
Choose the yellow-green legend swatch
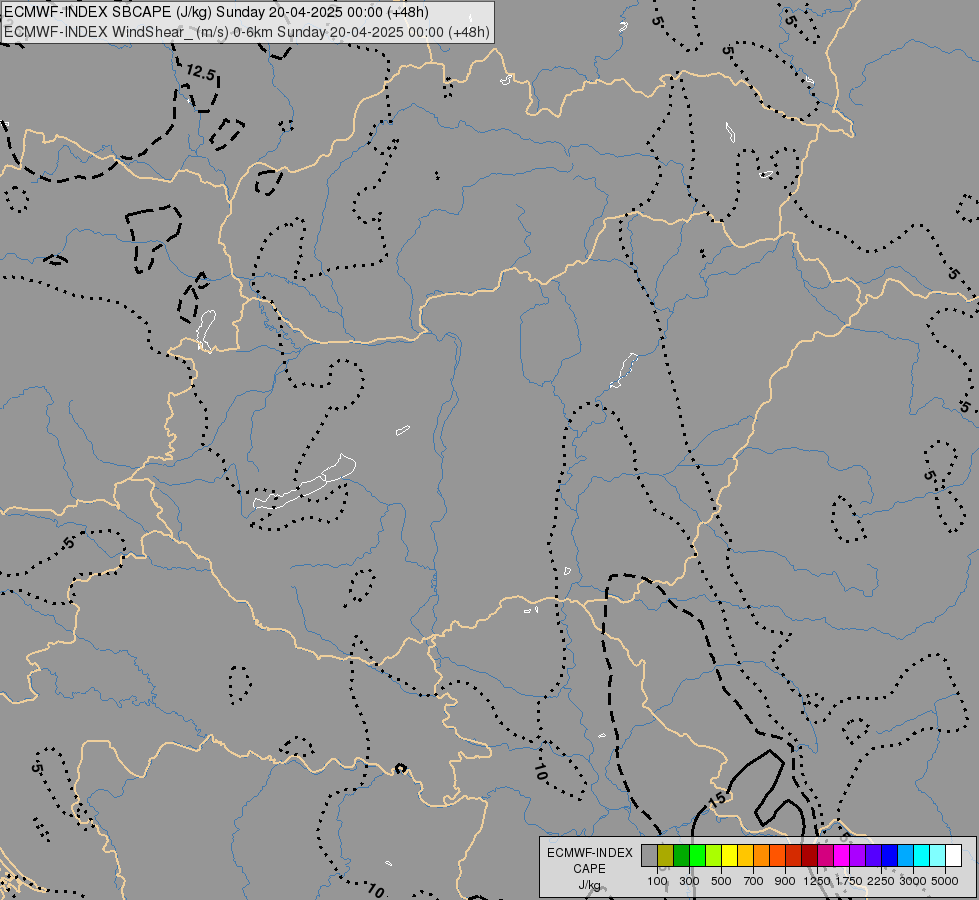coord(713,855)
